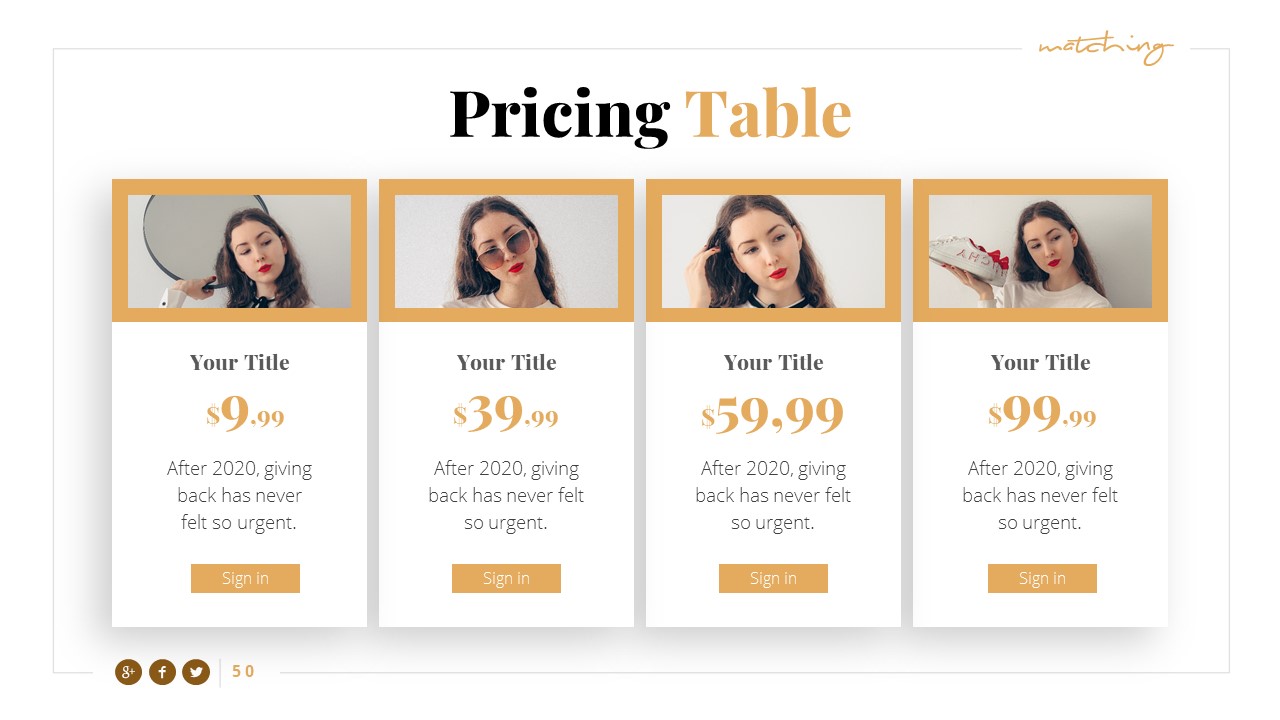Click Sign in under the $39.99 plan

click(x=506, y=578)
